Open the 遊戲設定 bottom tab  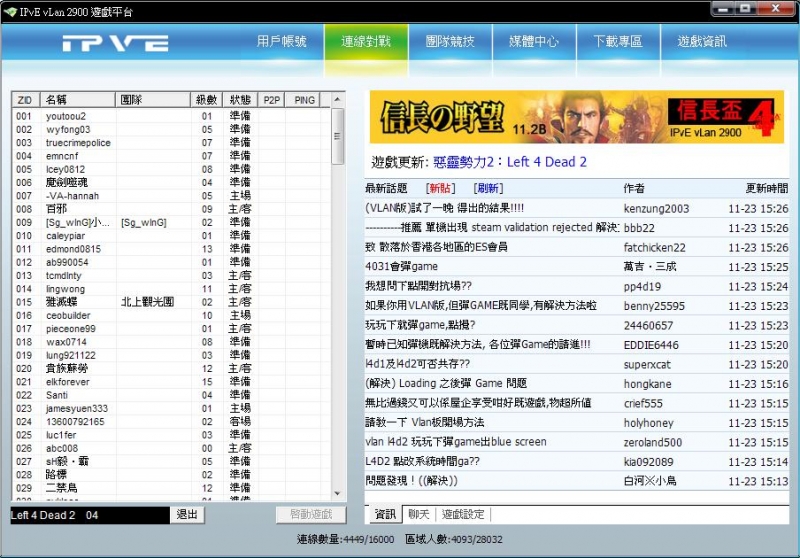point(463,514)
